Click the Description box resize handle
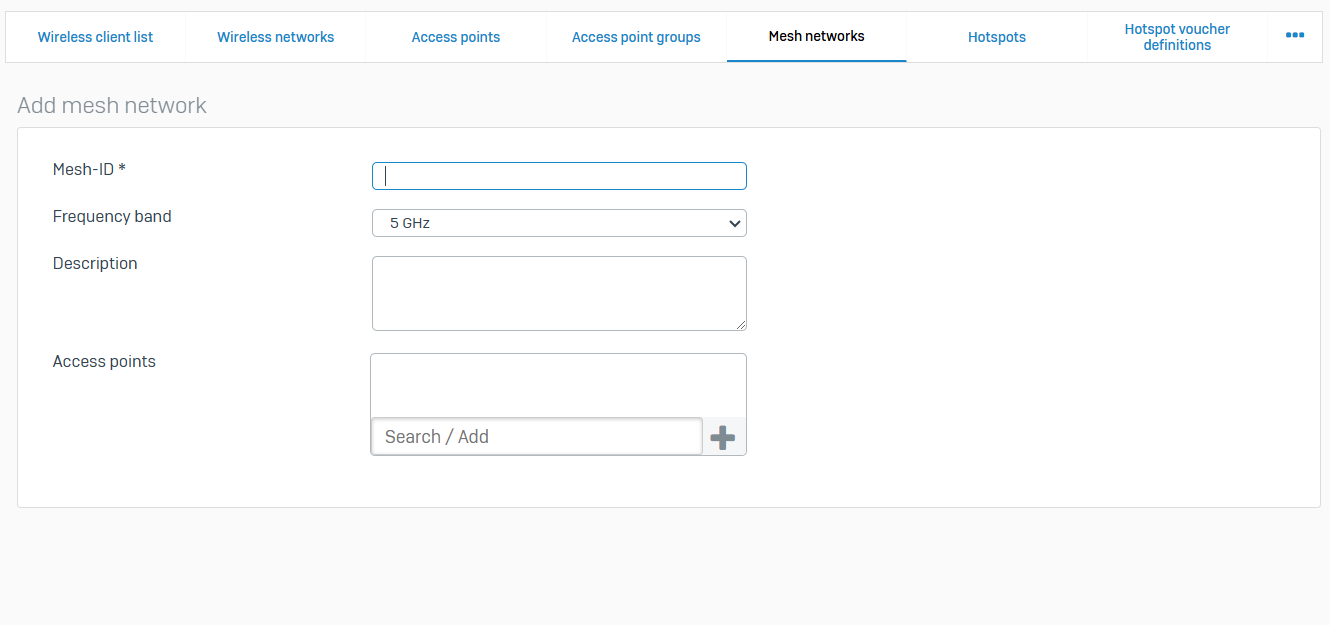Screen dimensions: 1330x625 pyautogui.click(x=741, y=325)
